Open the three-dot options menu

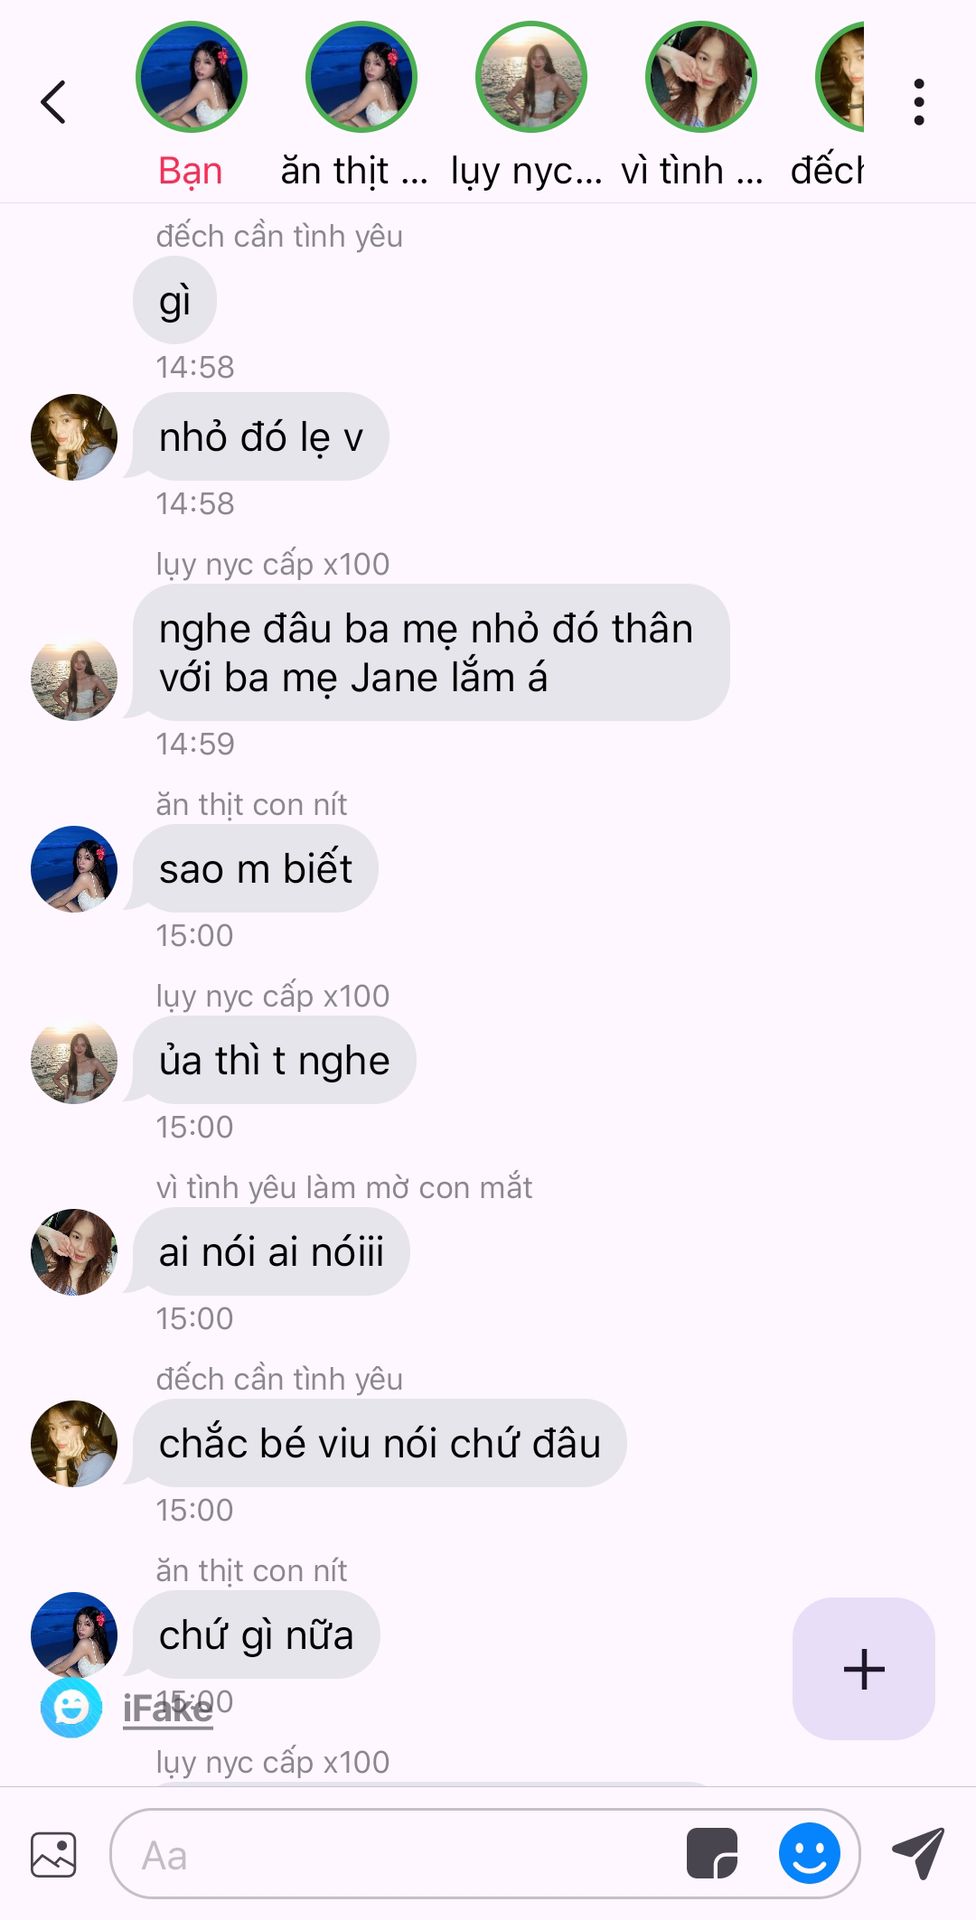click(x=918, y=102)
